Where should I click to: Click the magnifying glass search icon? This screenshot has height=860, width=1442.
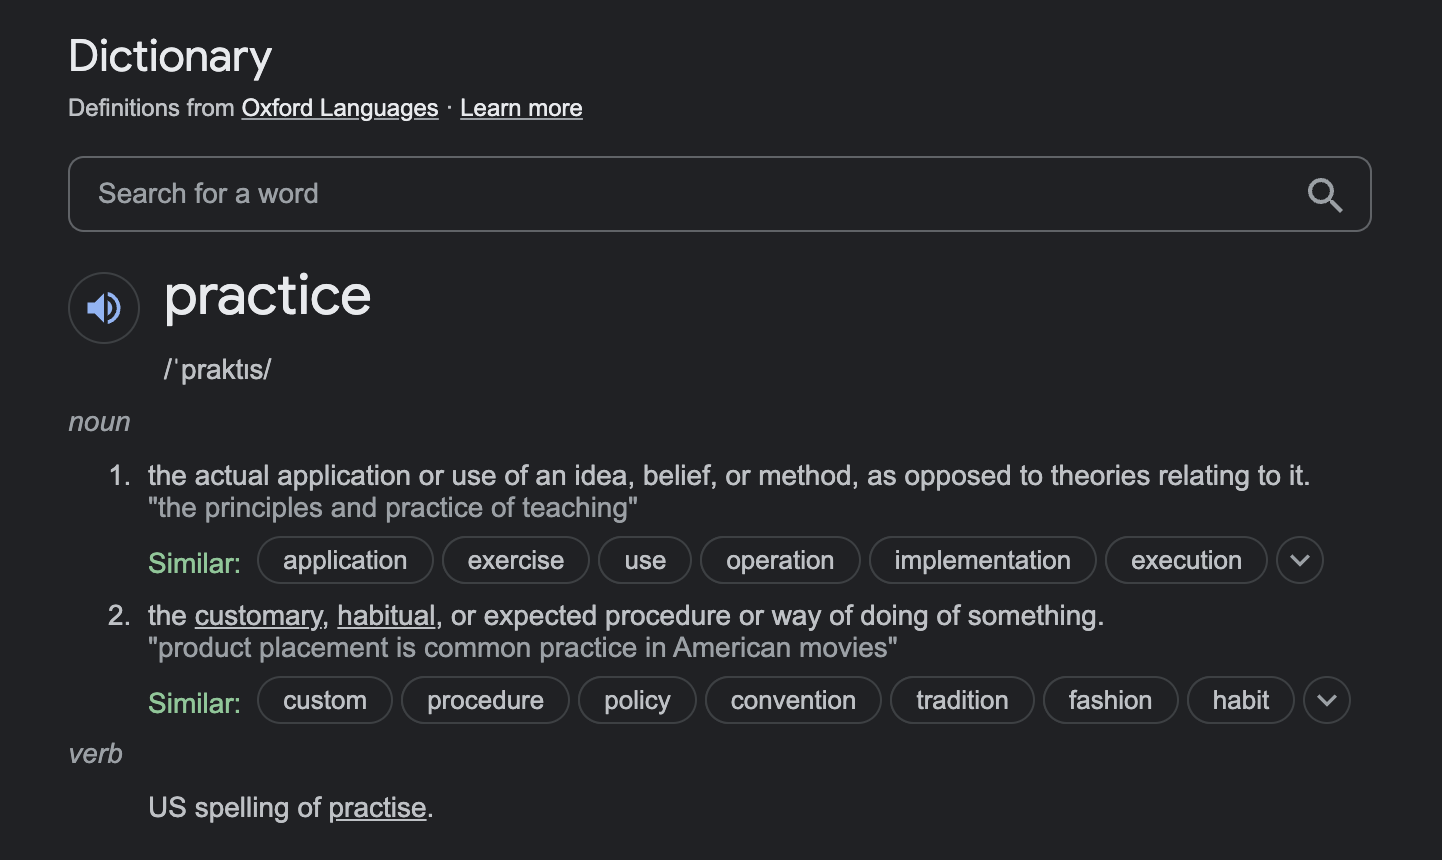1324,194
